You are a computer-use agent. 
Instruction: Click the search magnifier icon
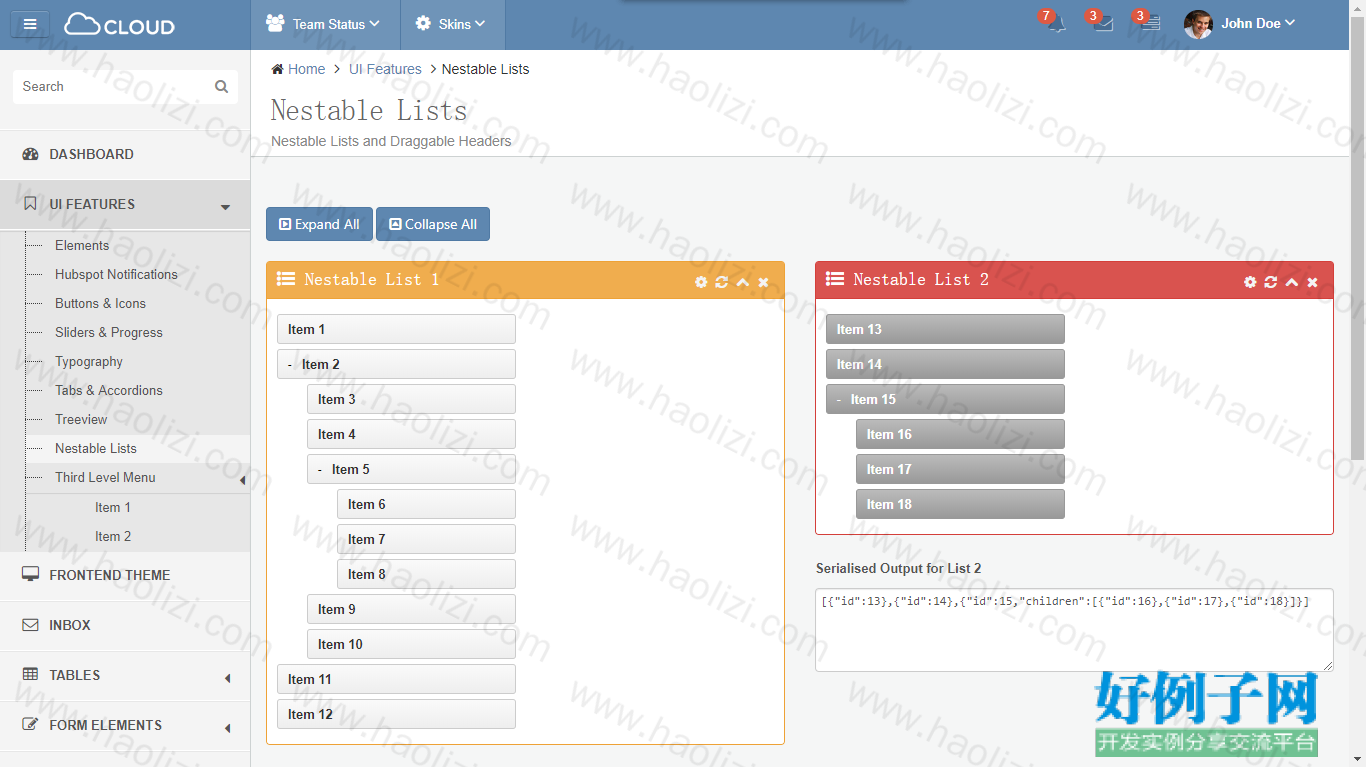pyautogui.click(x=222, y=87)
